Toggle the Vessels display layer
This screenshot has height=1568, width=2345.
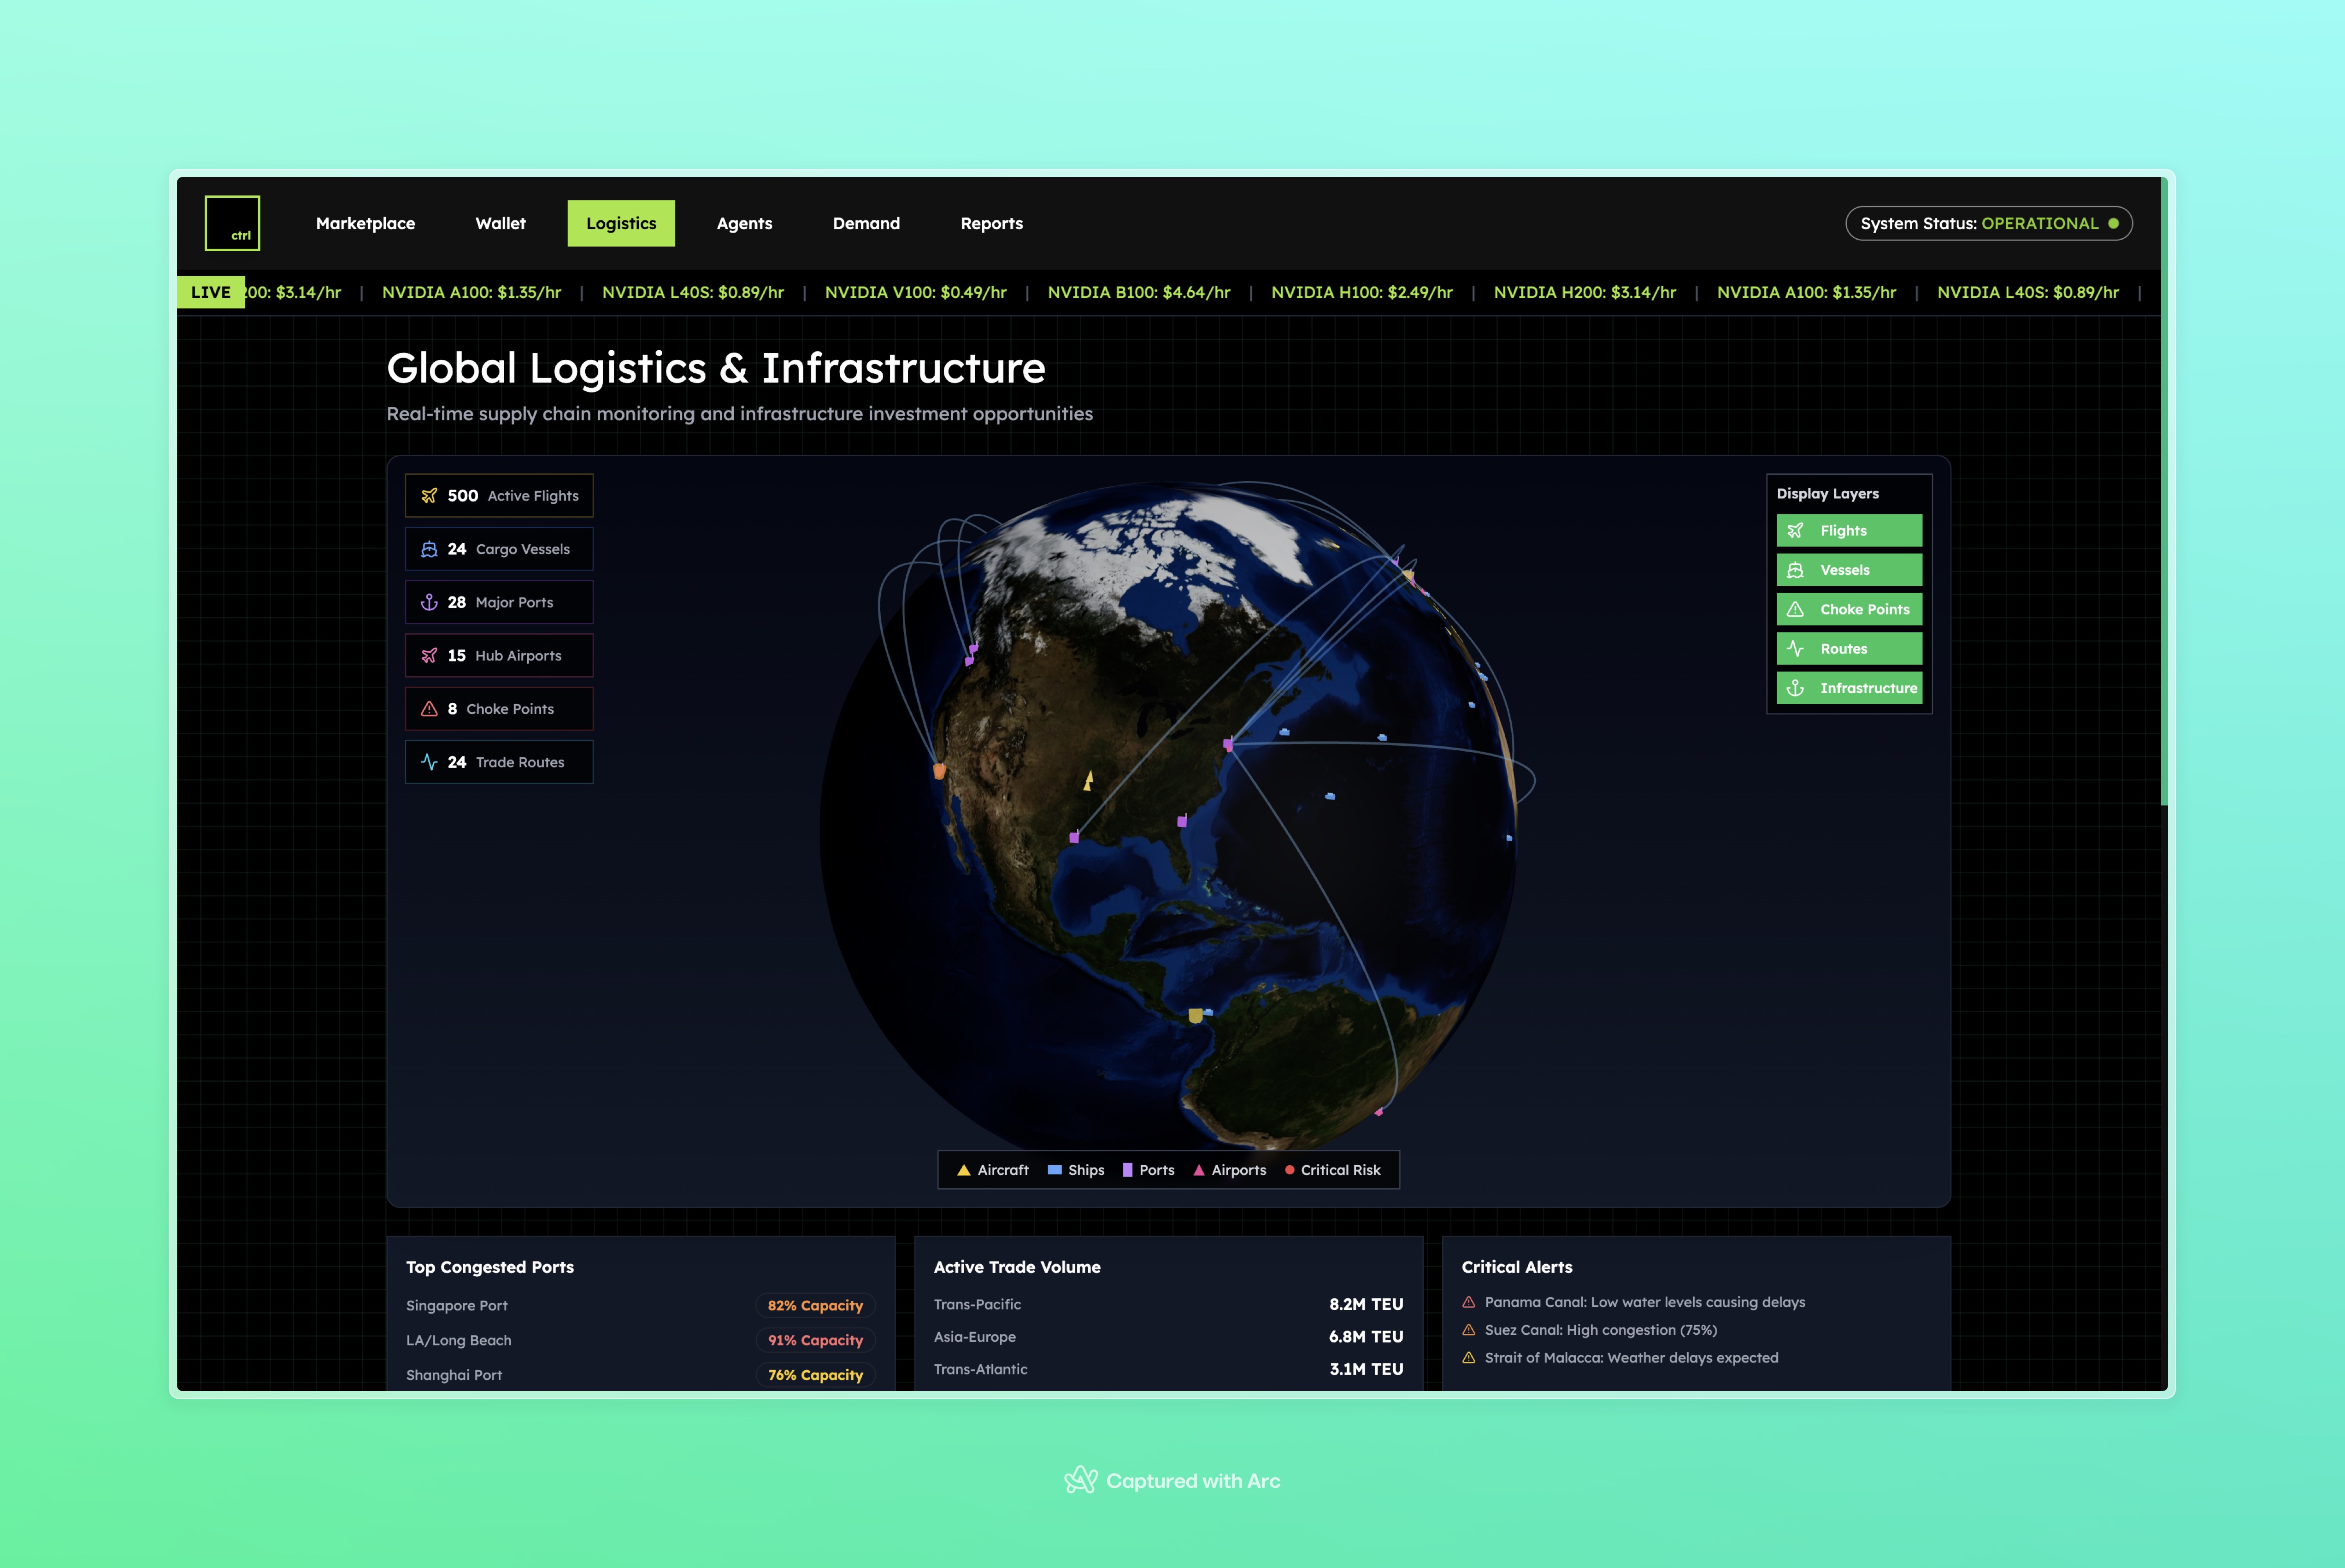1848,570
